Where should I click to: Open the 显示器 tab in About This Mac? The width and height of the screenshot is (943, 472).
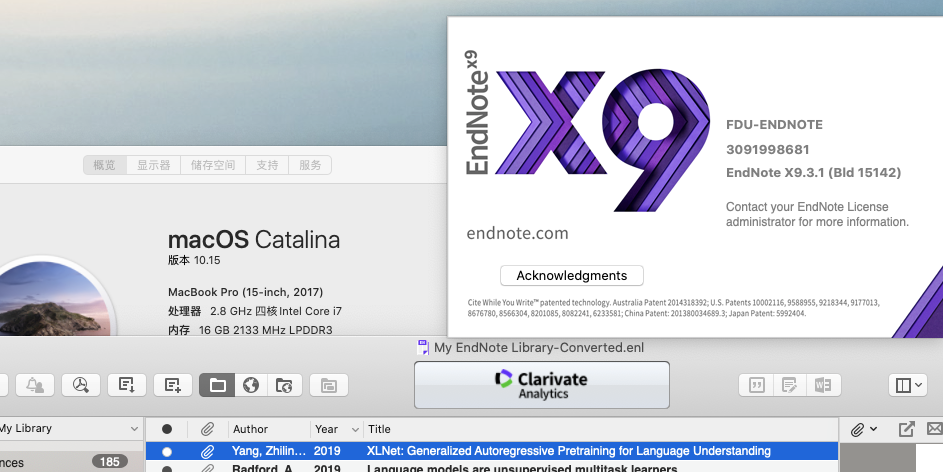point(153,165)
